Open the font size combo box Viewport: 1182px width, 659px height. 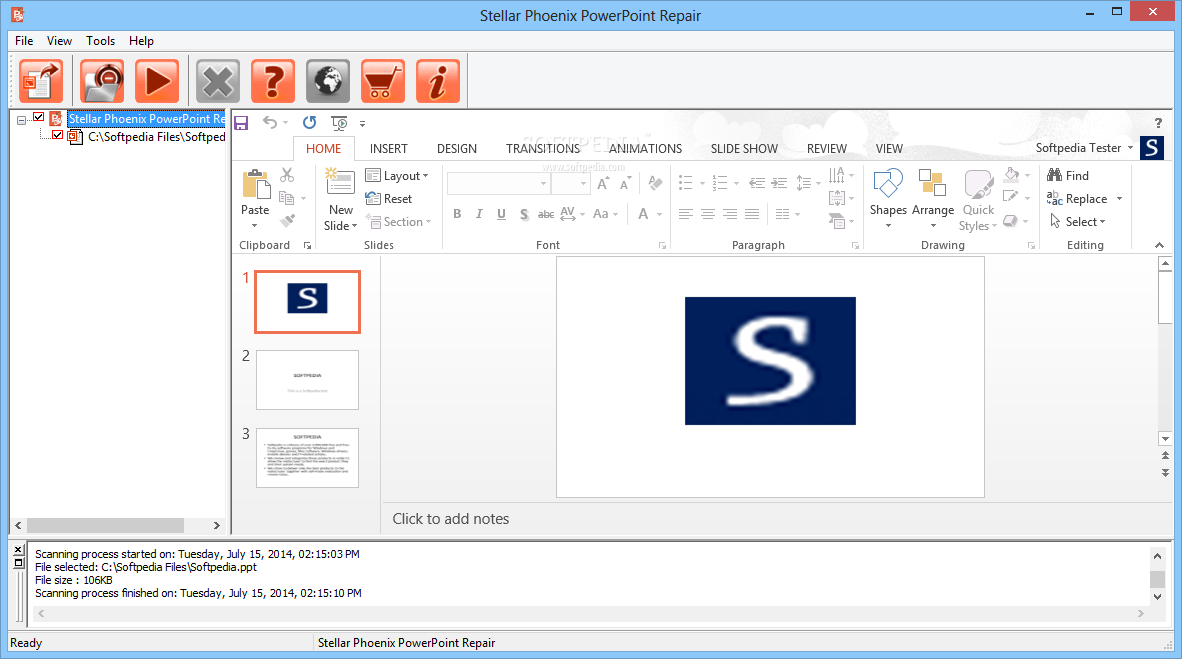pyautogui.click(x=570, y=183)
